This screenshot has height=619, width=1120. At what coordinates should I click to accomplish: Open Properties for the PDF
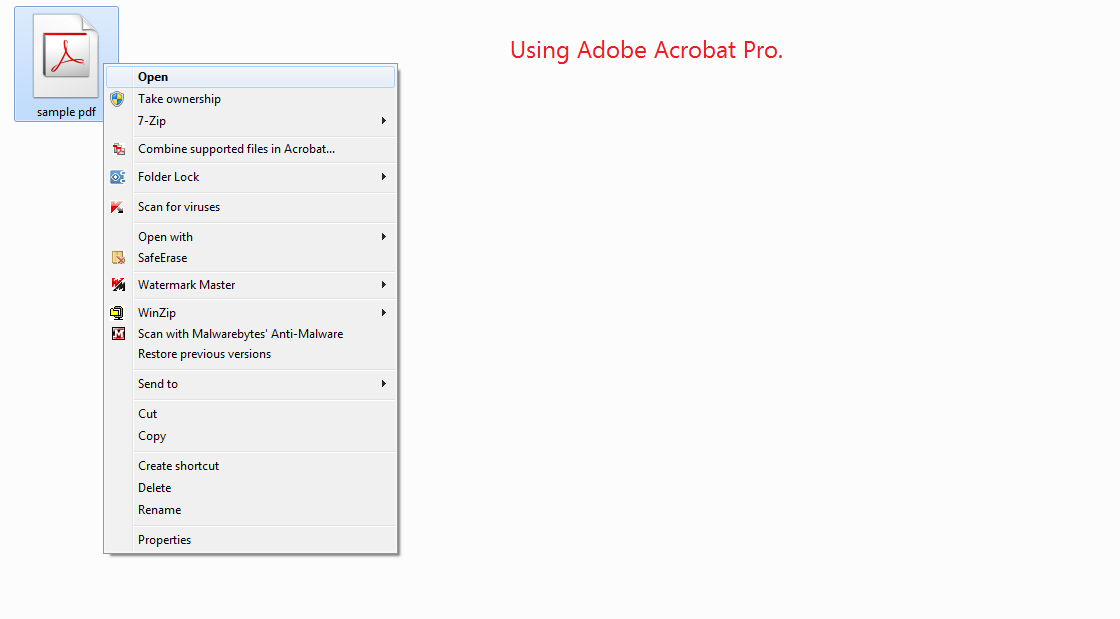click(x=164, y=539)
